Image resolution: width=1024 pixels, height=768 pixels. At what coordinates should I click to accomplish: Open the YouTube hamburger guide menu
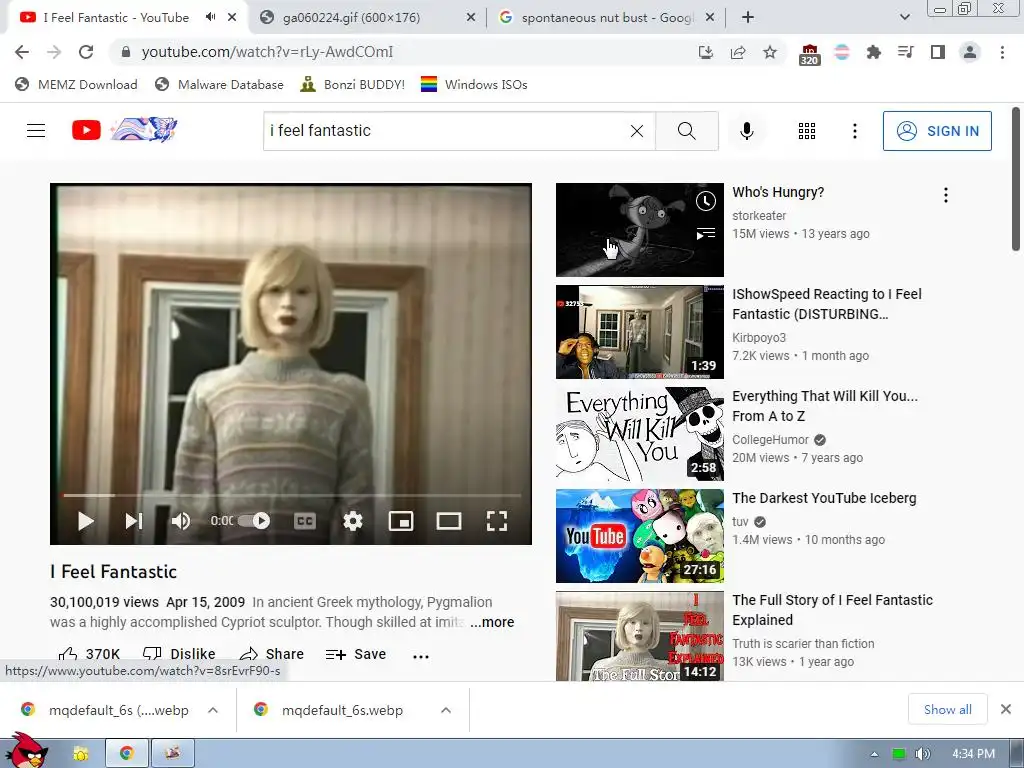pyautogui.click(x=36, y=131)
